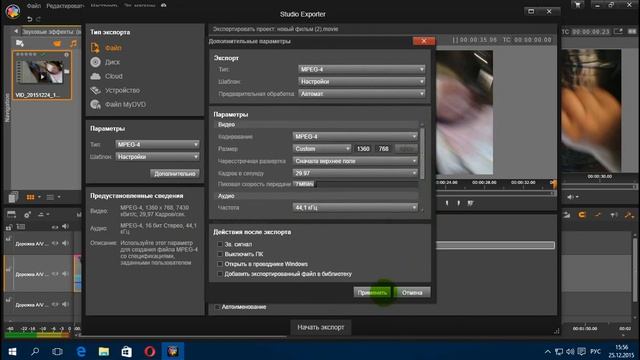Click Начать экспорт button
The image size is (640, 360).
coord(320,327)
